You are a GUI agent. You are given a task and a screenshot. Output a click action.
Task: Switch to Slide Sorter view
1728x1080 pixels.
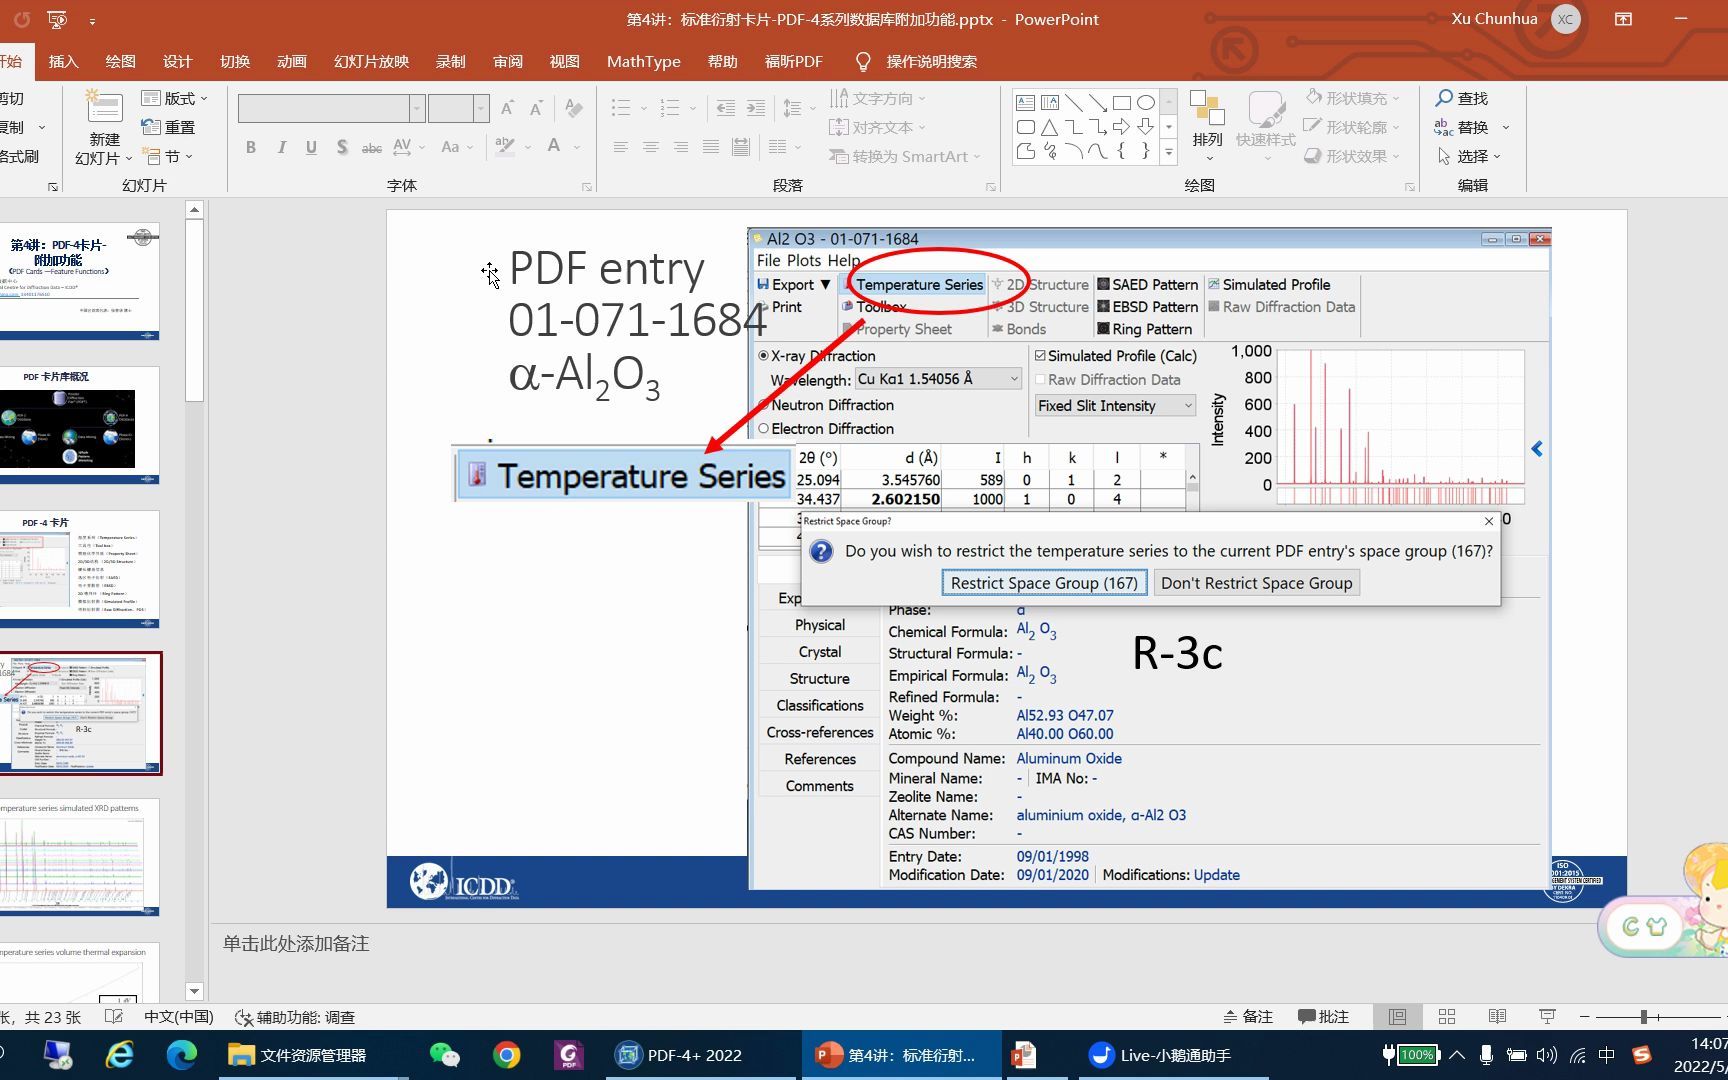pos(1447,1017)
